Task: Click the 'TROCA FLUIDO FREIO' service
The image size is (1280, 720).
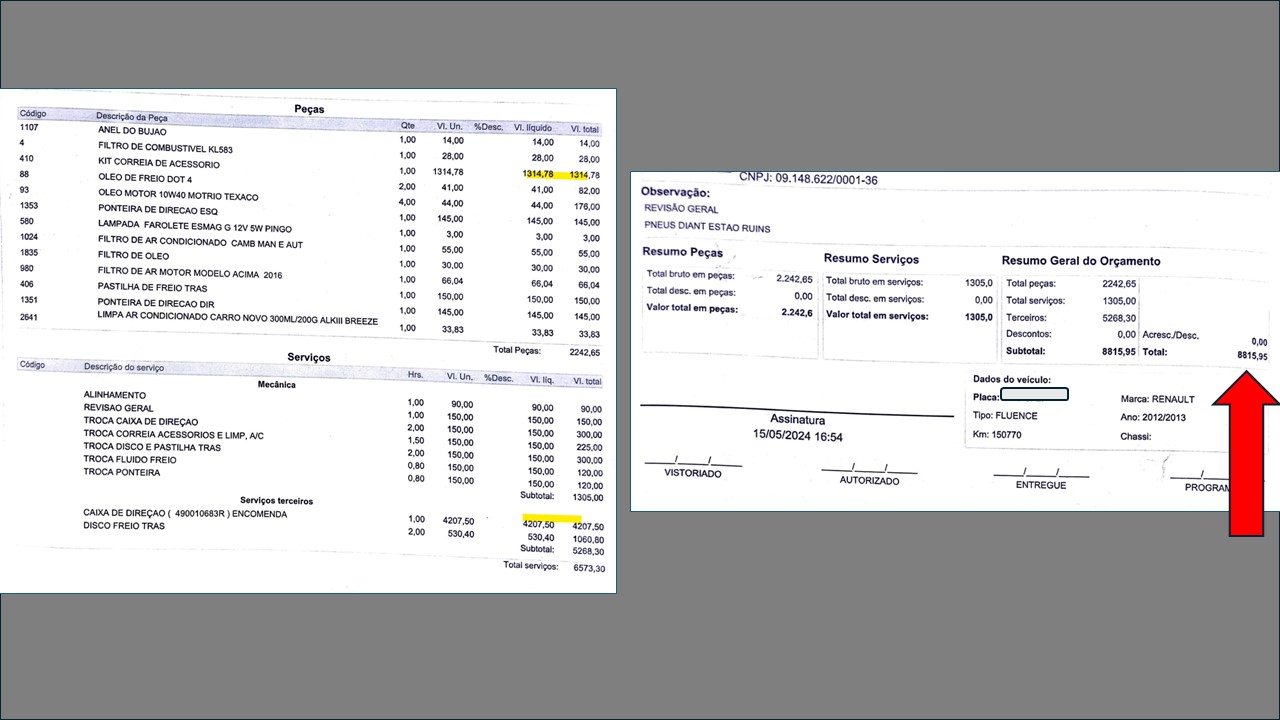Action: pos(130,459)
